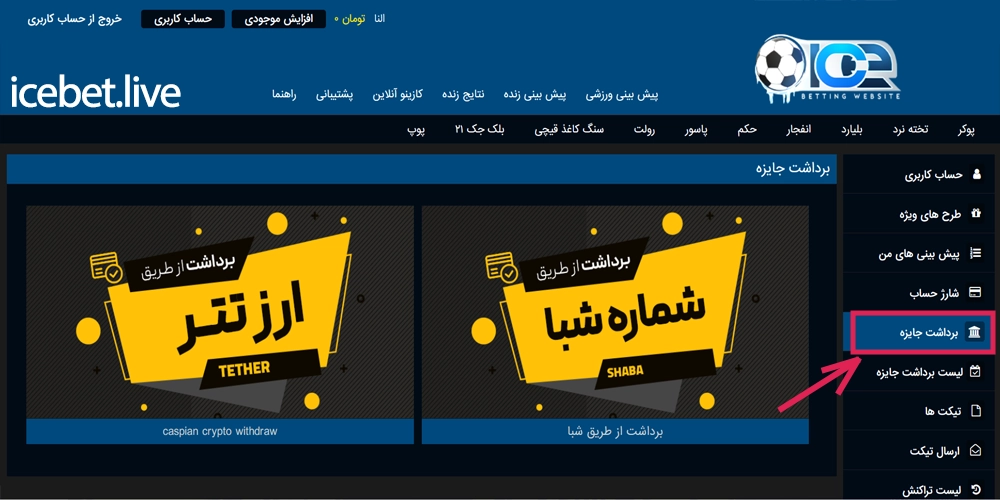Select the حکم game link
1000x500 pixels.
click(x=747, y=130)
